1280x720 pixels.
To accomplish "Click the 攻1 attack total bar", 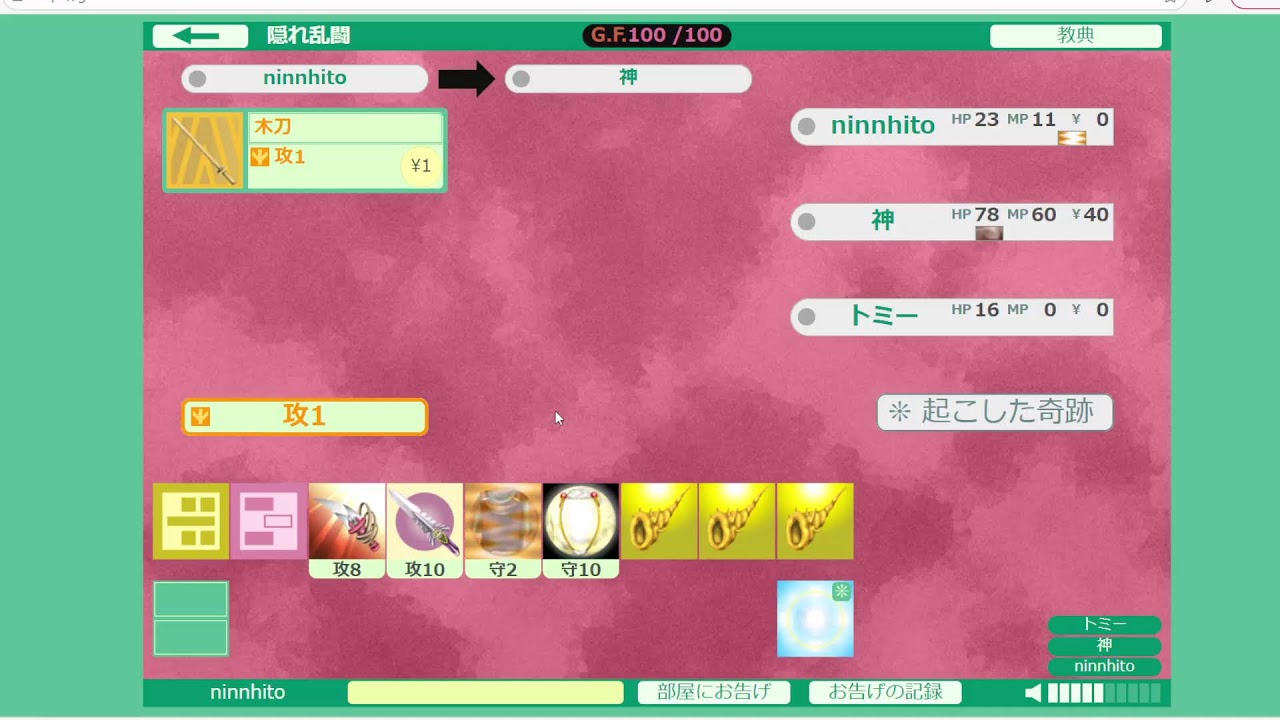I will pyautogui.click(x=305, y=416).
